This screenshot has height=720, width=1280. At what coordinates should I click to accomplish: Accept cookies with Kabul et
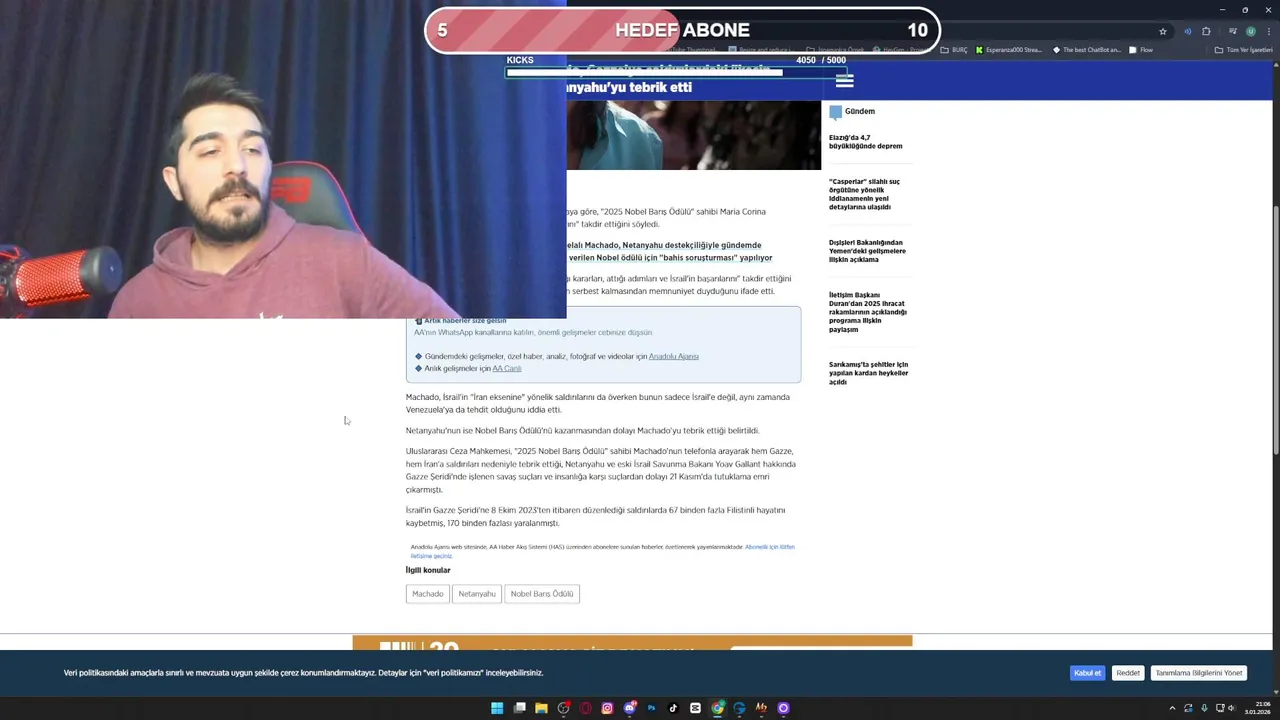(x=1087, y=673)
